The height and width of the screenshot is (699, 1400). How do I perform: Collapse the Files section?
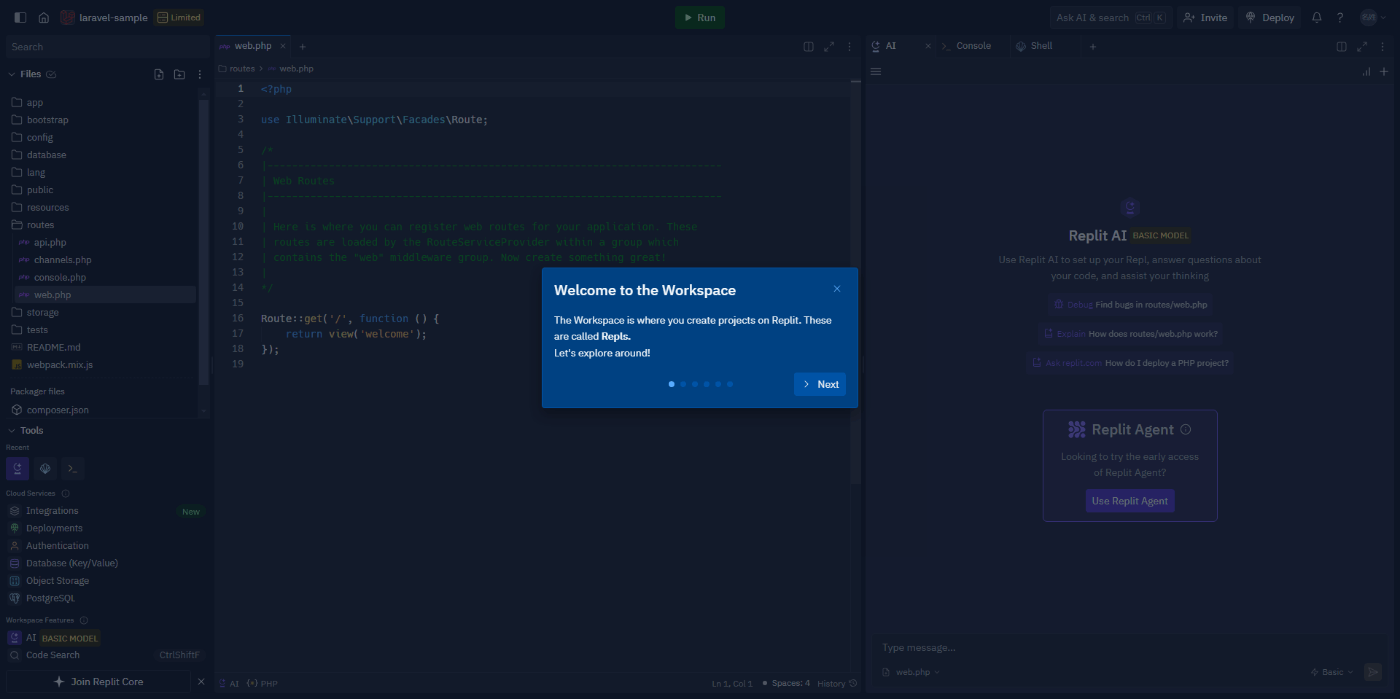point(12,74)
